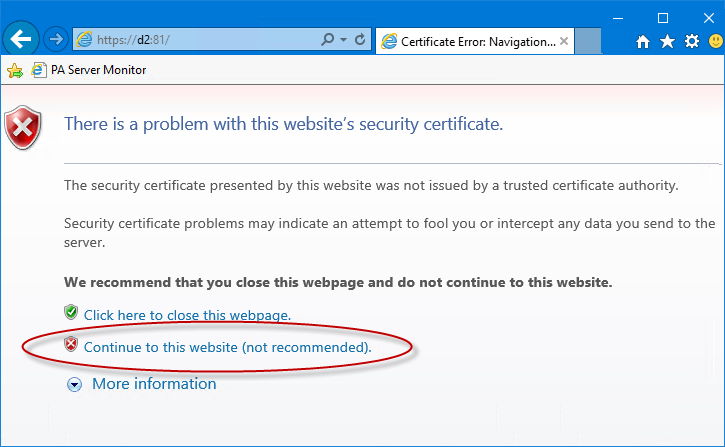
Task: Click the smiley feedback icon
Action: [715, 42]
